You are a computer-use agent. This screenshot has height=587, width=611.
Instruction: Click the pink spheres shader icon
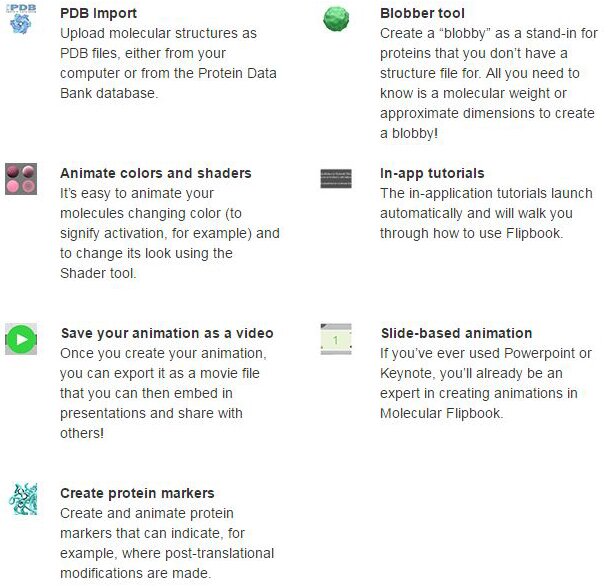point(21,178)
